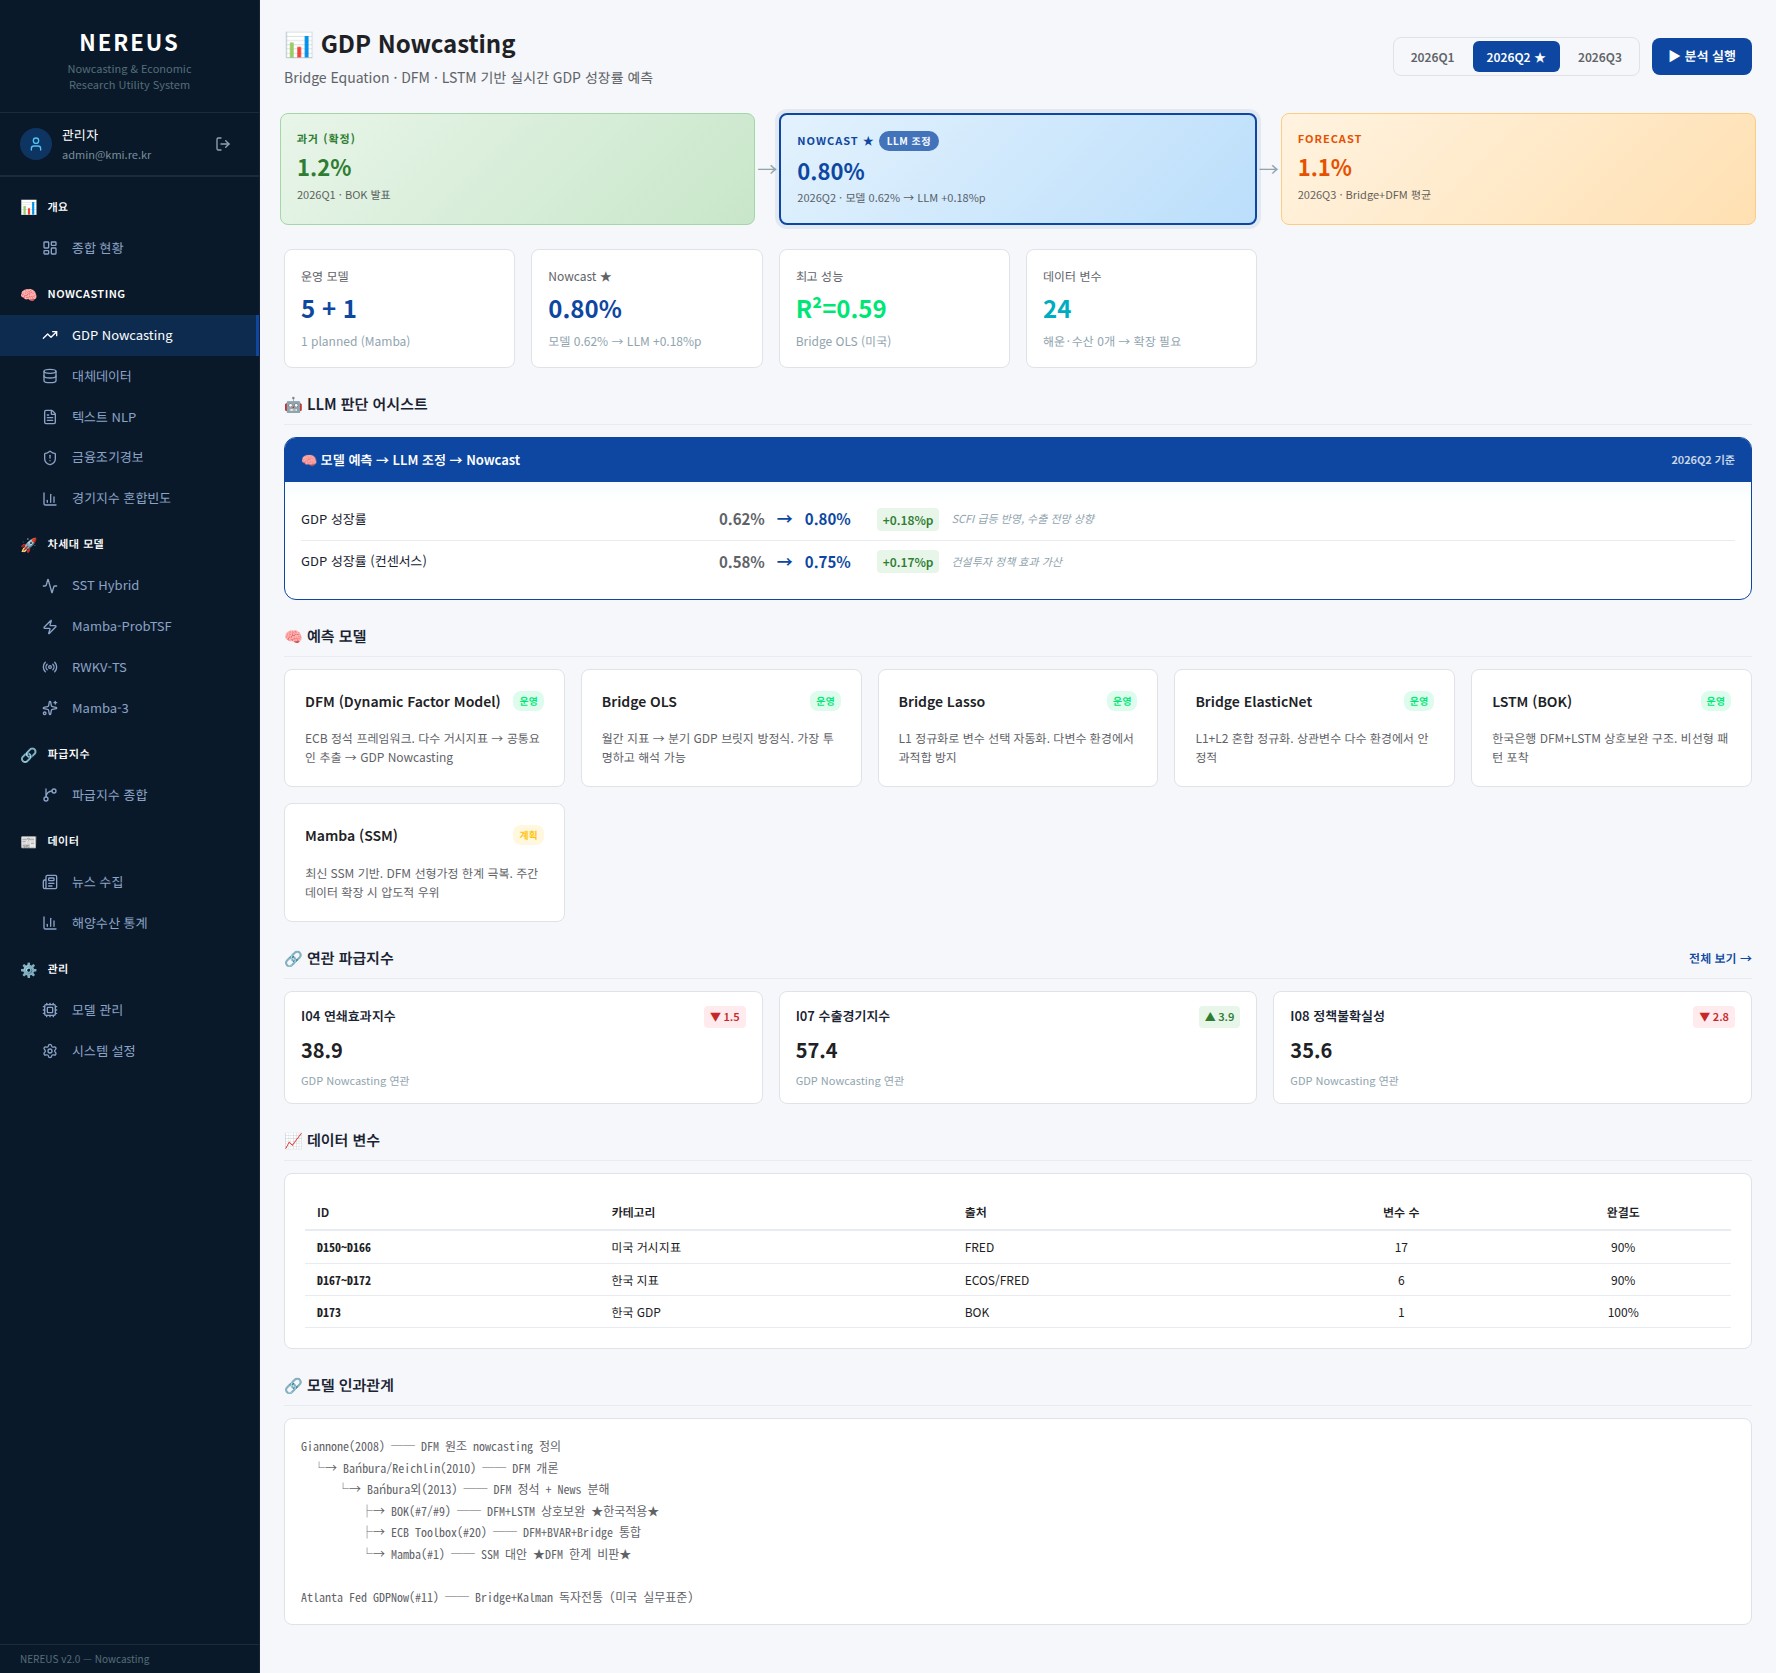Click the logout icon beside 관리자
1776x1673 pixels.
click(223, 144)
